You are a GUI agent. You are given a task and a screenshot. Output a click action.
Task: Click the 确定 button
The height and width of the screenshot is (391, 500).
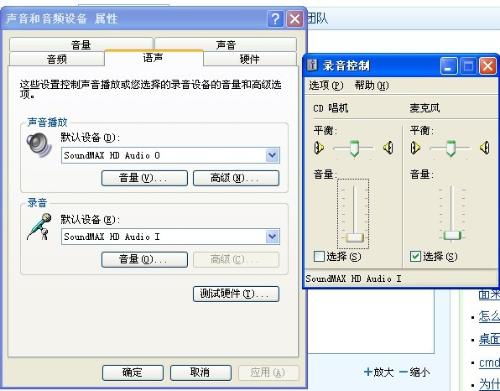[133, 372]
